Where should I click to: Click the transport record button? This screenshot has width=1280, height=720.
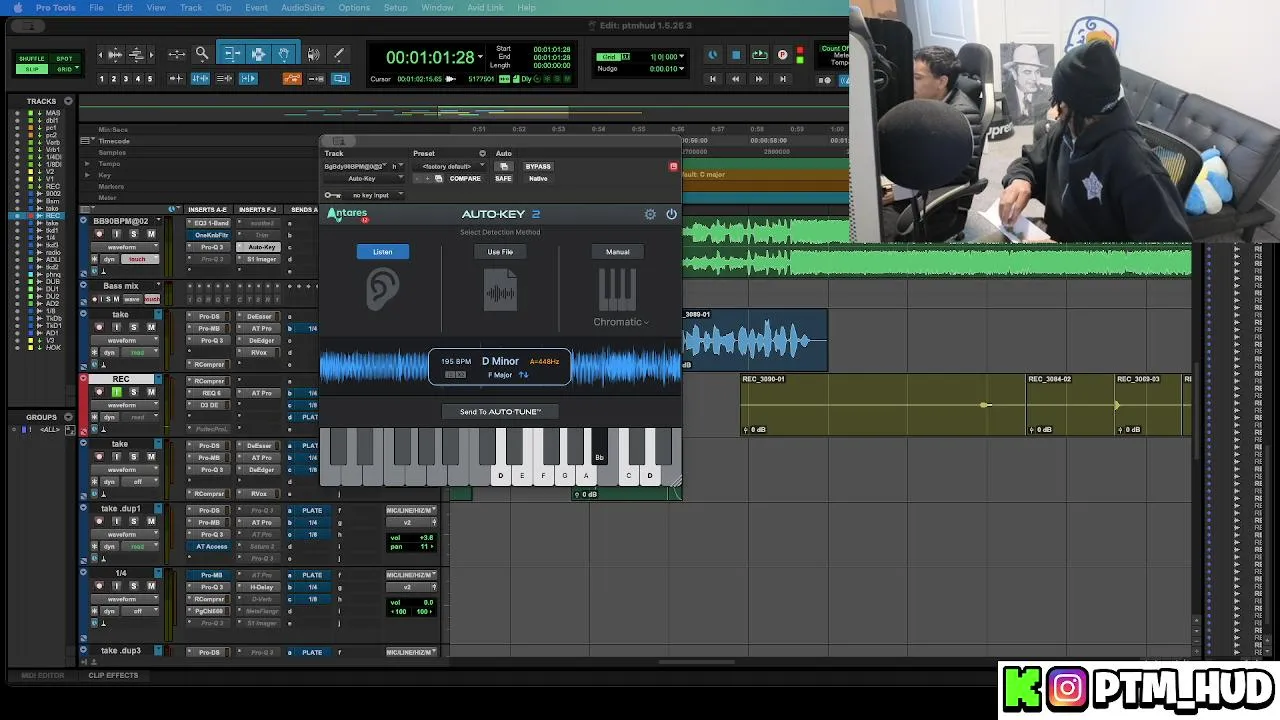tap(782, 55)
